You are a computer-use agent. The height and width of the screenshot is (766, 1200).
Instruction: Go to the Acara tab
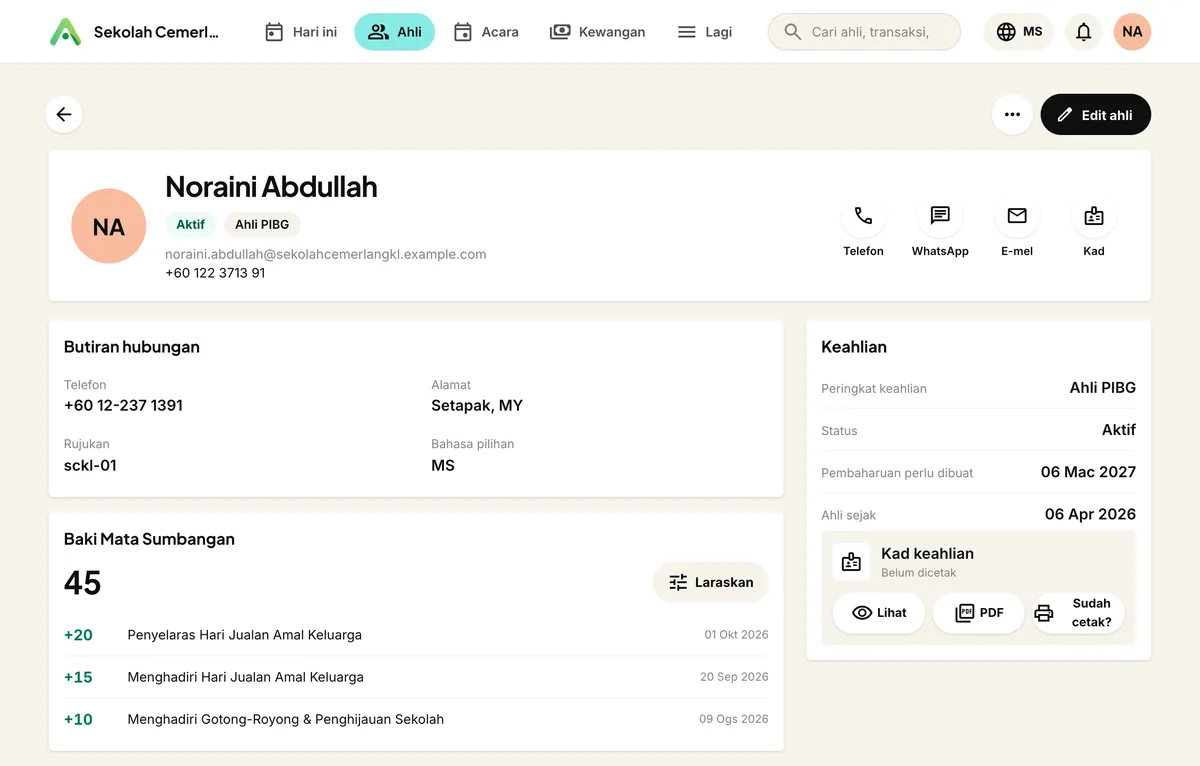[486, 32]
